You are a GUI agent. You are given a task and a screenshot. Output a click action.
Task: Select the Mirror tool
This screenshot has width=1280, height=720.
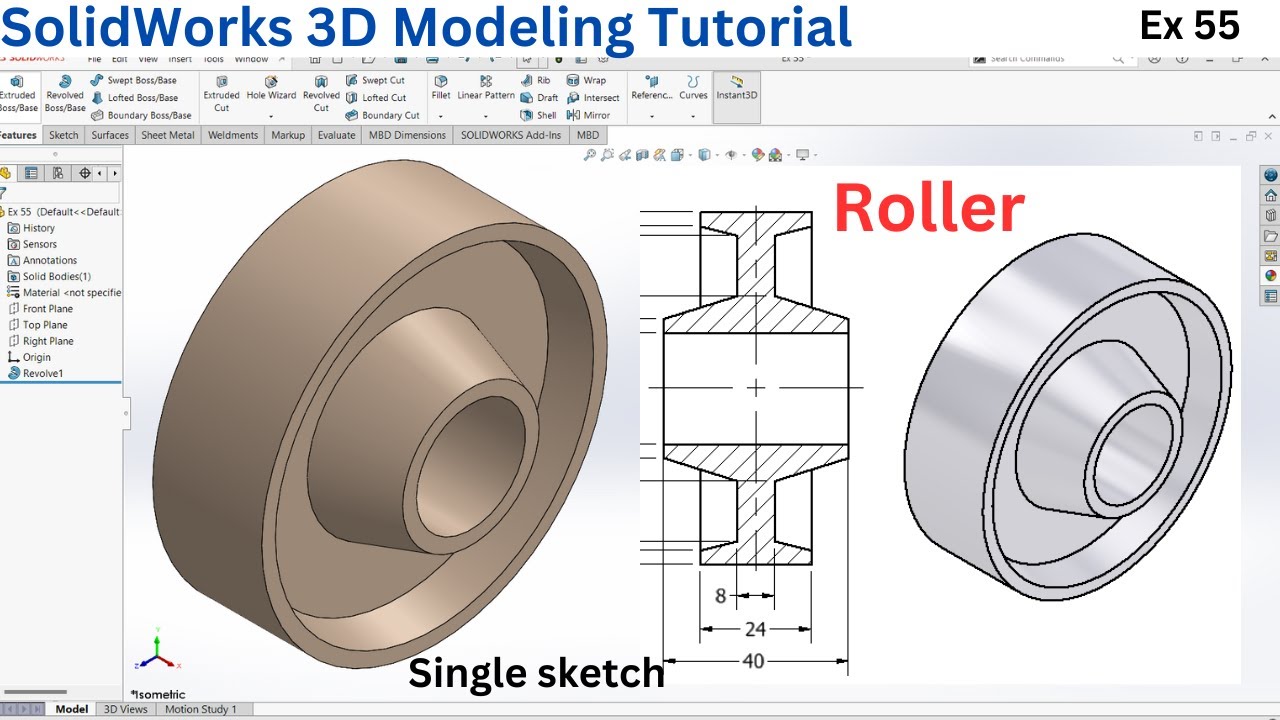pyautogui.click(x=588, y=115)
